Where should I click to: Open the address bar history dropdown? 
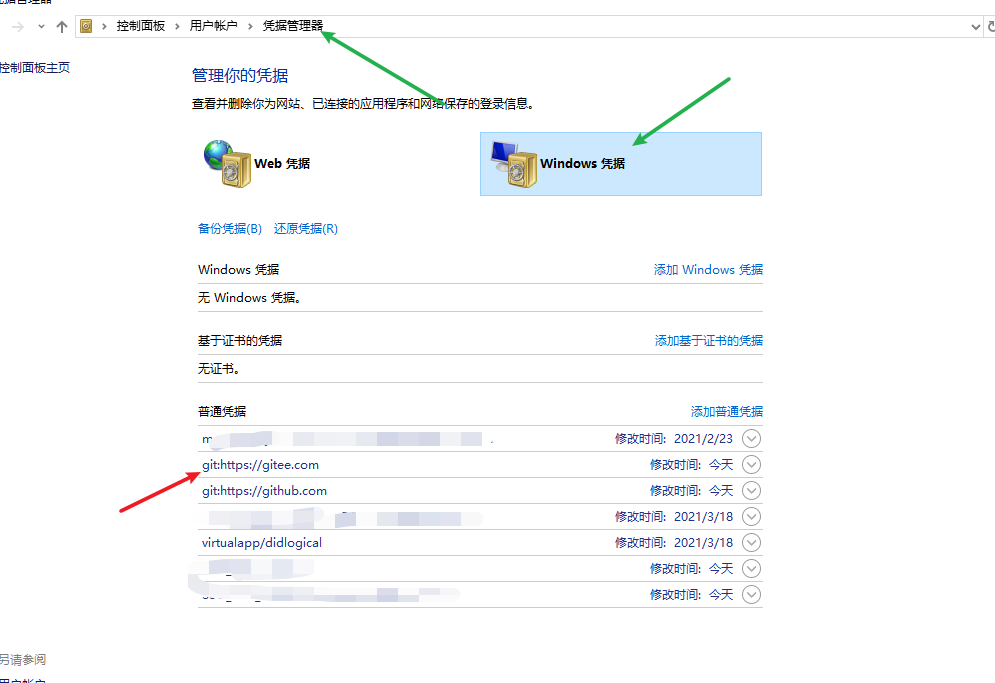pos(976,27)
